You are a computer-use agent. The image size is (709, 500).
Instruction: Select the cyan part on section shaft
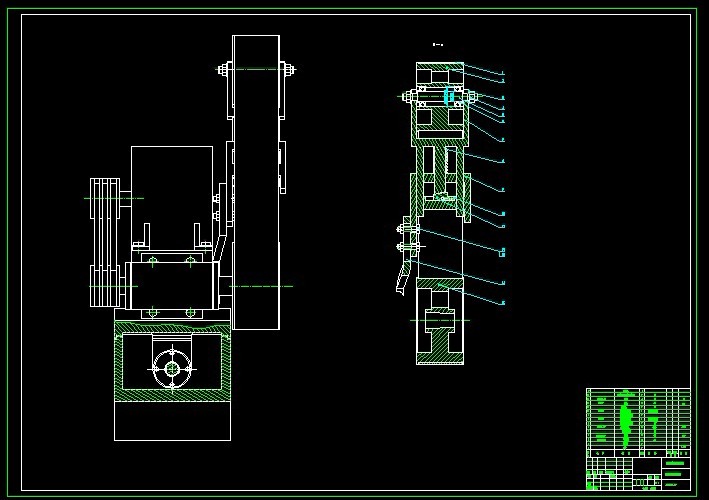click(x=448, y=96)
